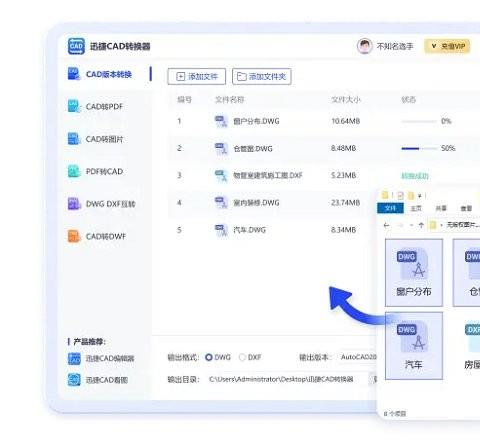The image size is (480, 444).
Task: Click the 添加文件夹 button
Action: point(262,77)
